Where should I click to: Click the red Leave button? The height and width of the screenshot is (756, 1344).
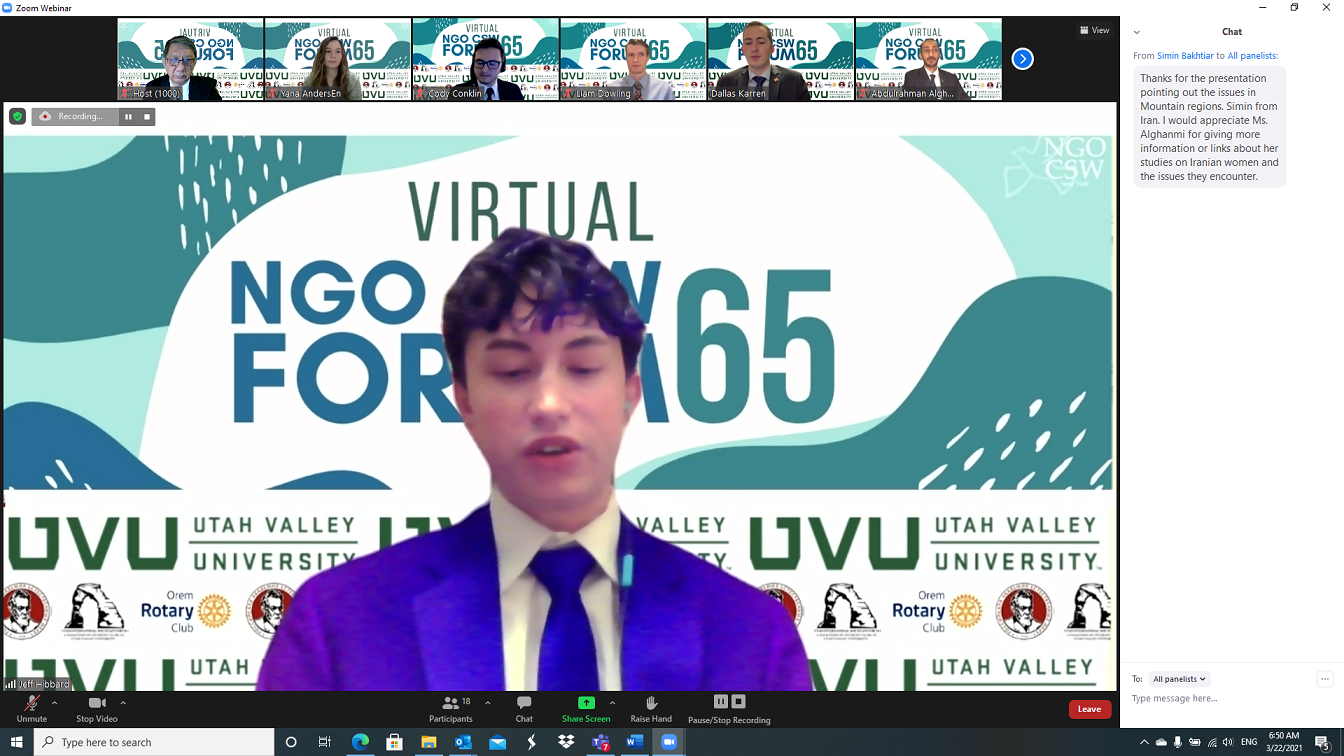point(1089,709)
